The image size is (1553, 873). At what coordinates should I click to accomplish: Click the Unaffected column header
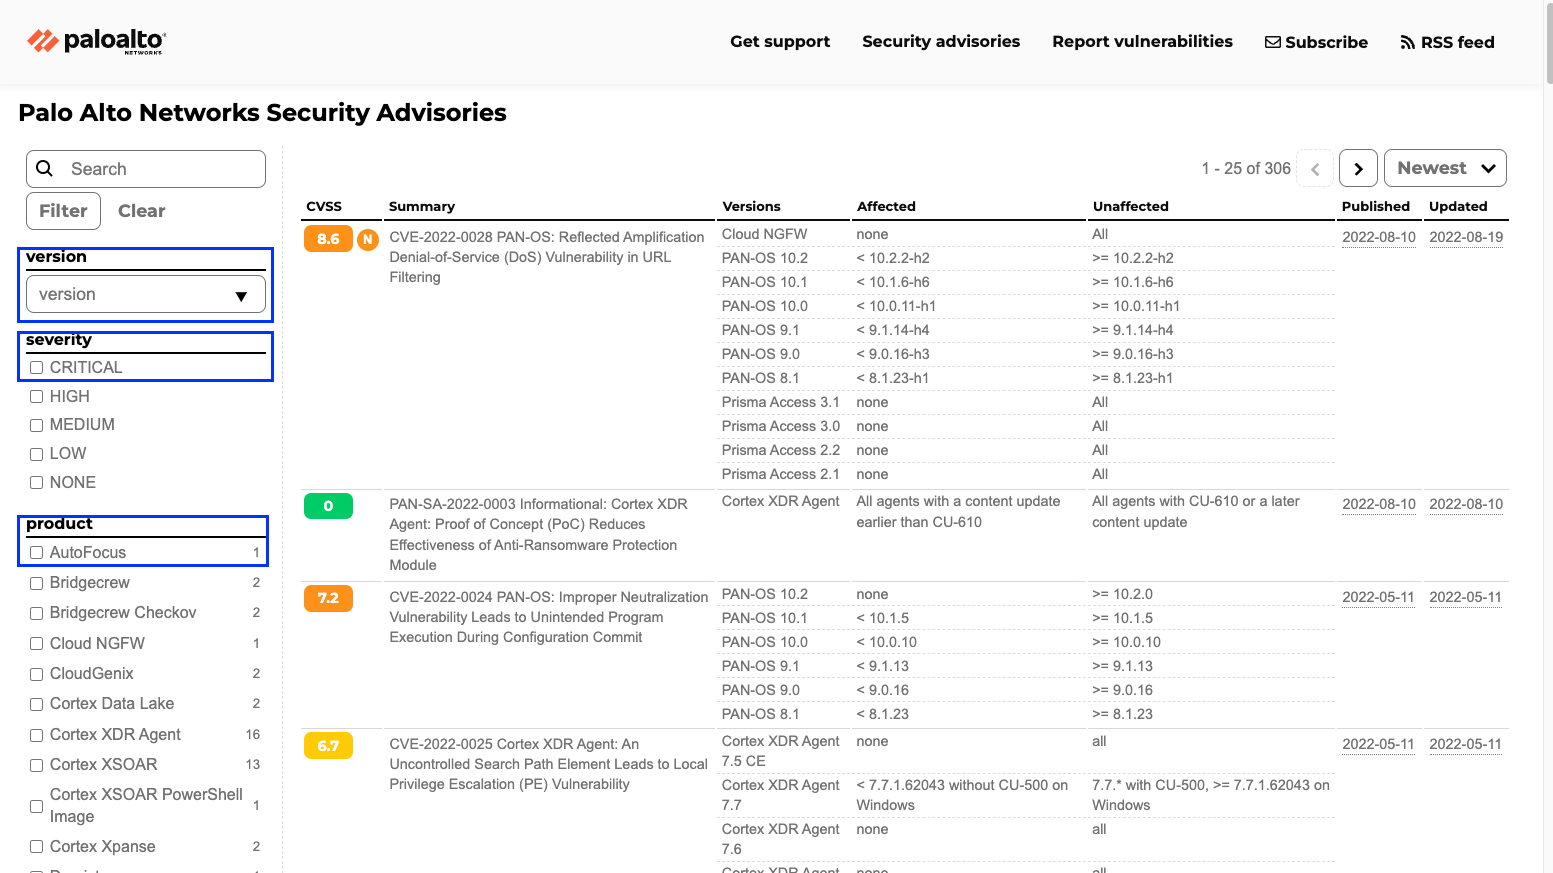pyautogui.click(x=1130, y=206)
